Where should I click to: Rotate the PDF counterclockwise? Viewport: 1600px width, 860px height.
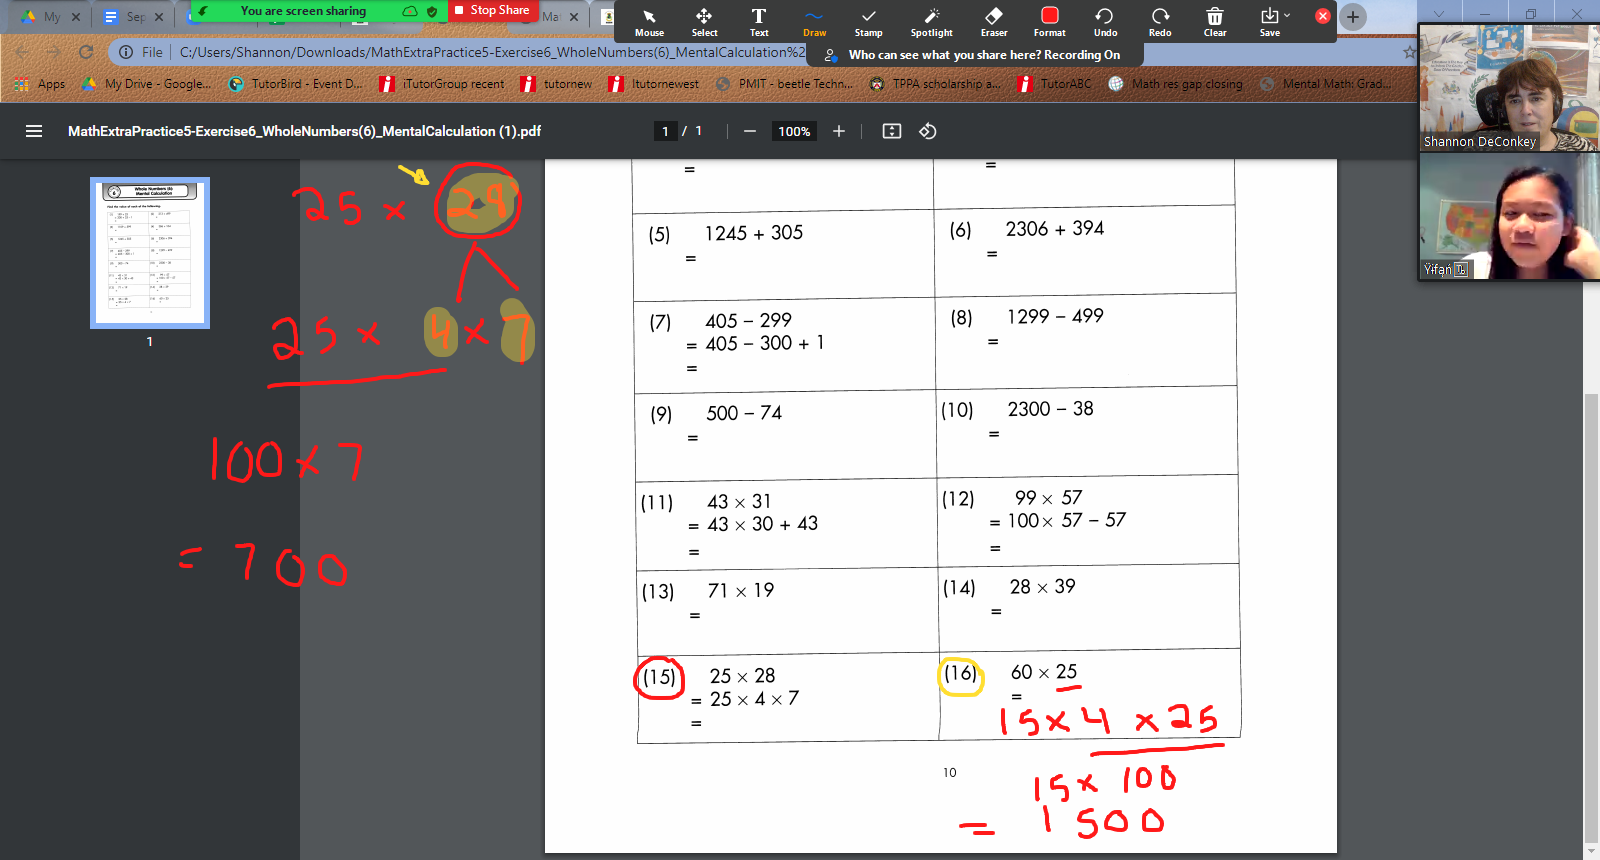[928, 131]
